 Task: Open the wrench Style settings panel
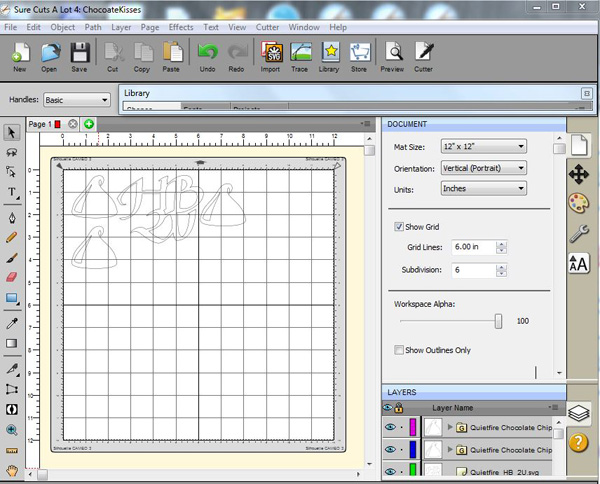579,233
